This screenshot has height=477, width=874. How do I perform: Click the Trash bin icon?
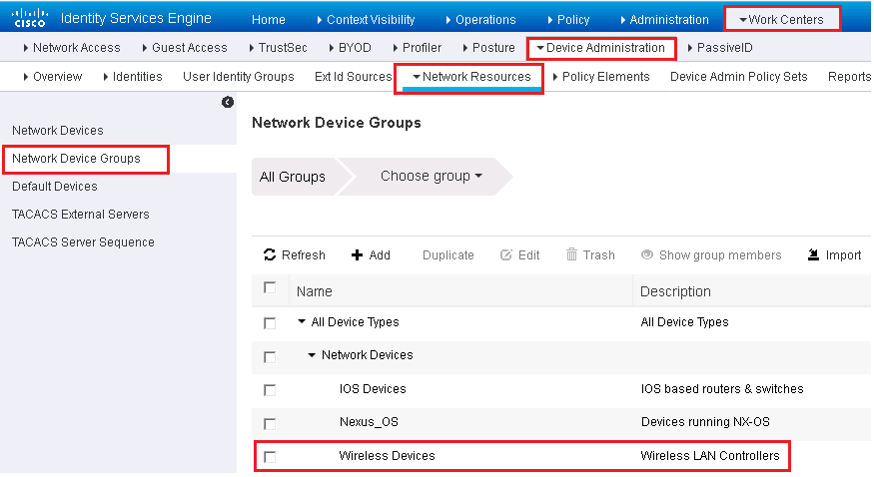(x=571, y=255)
